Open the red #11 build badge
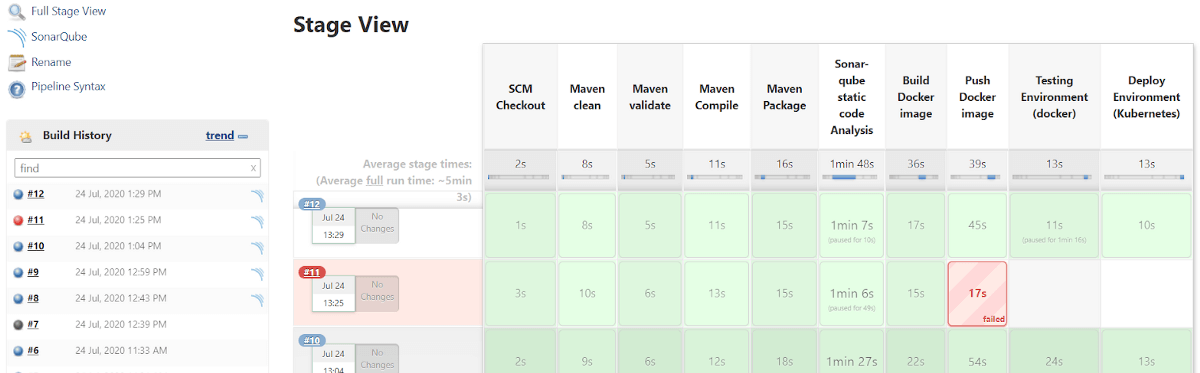 (x=312, y=272)
